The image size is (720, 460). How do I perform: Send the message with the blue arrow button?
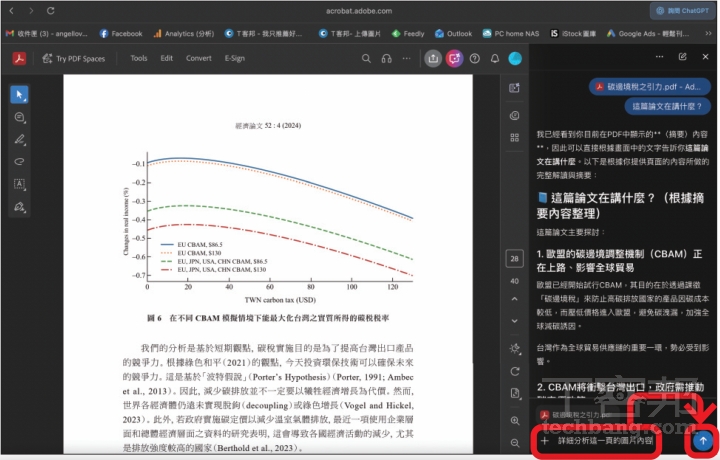point(703,441)
